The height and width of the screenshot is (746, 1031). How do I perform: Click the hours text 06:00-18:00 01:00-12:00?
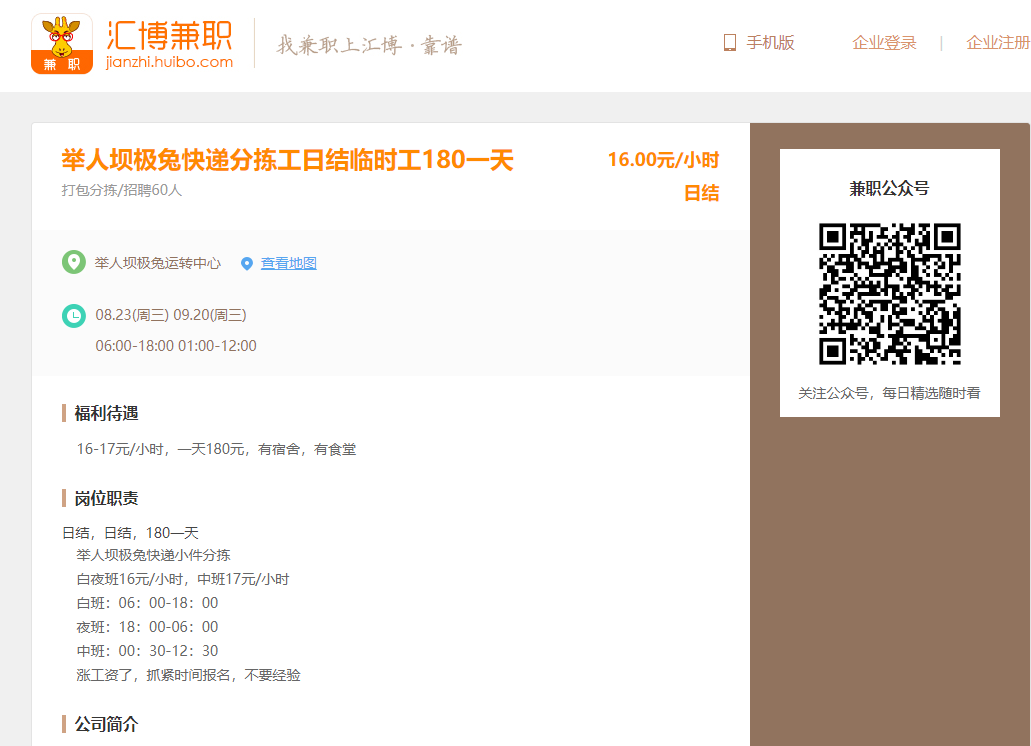click(176, 346)
